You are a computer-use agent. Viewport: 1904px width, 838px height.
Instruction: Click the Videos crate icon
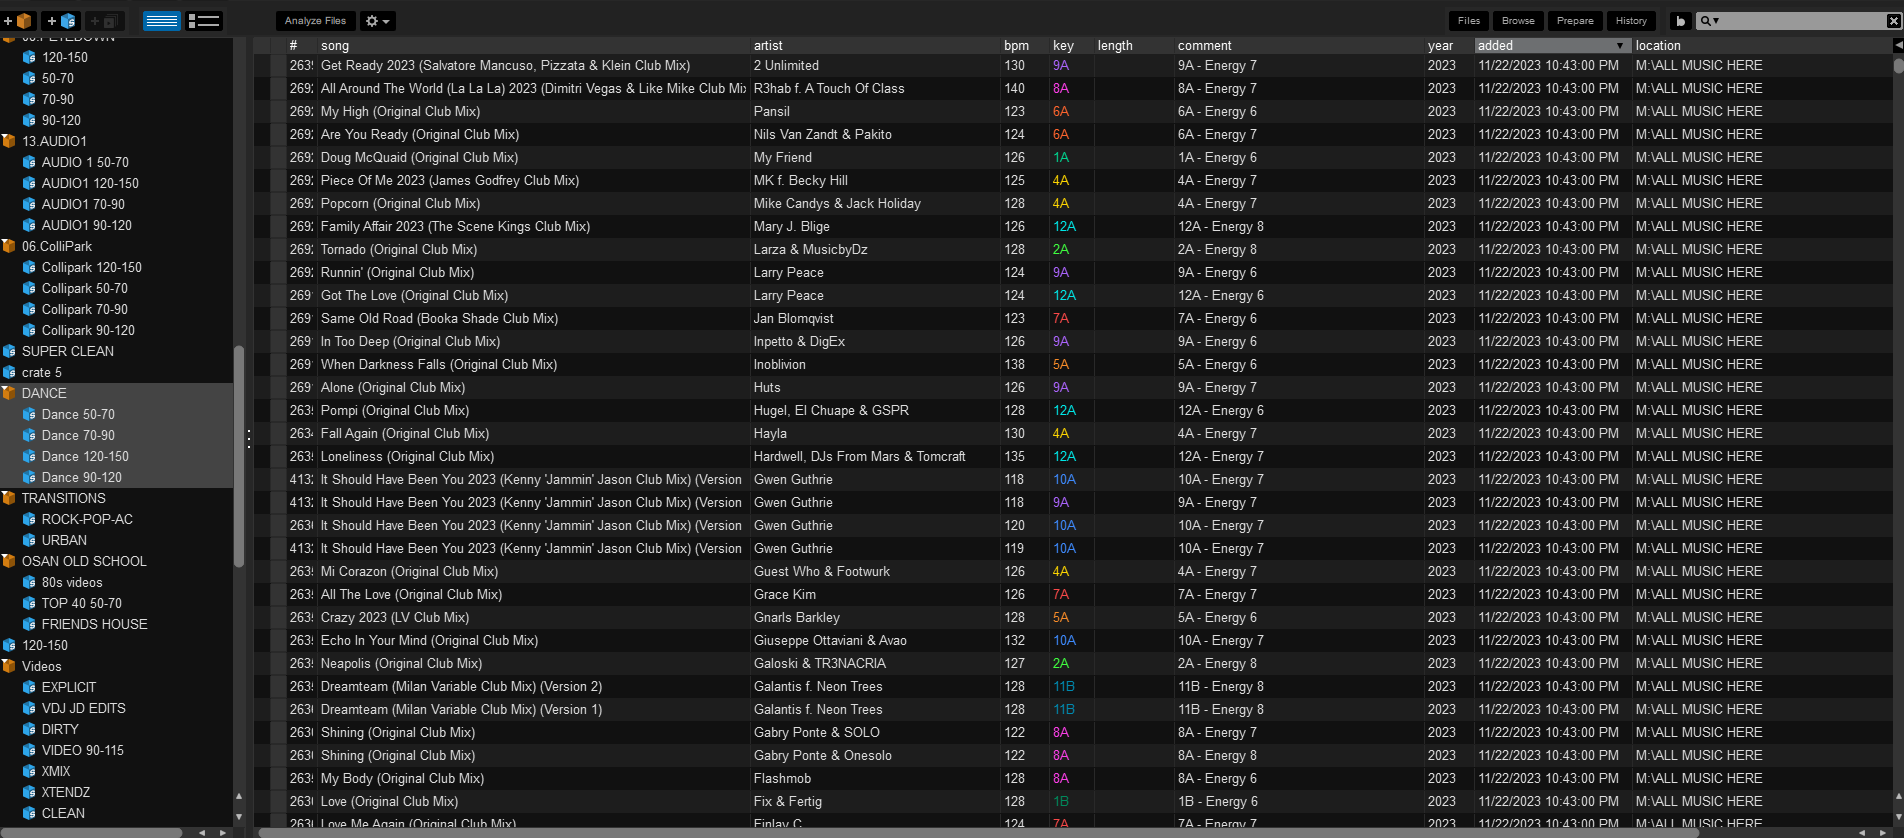9,666
